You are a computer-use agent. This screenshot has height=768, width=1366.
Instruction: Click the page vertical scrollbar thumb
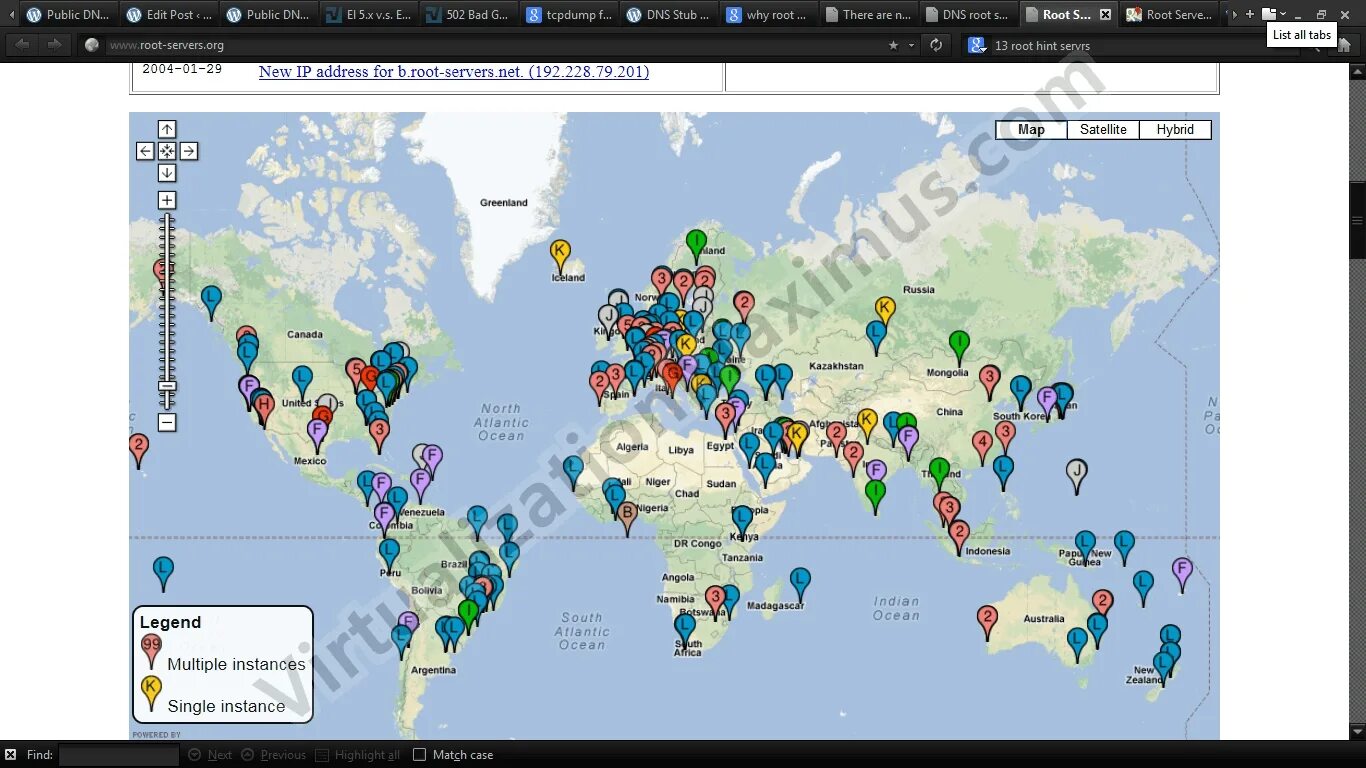pos(1357,222)
